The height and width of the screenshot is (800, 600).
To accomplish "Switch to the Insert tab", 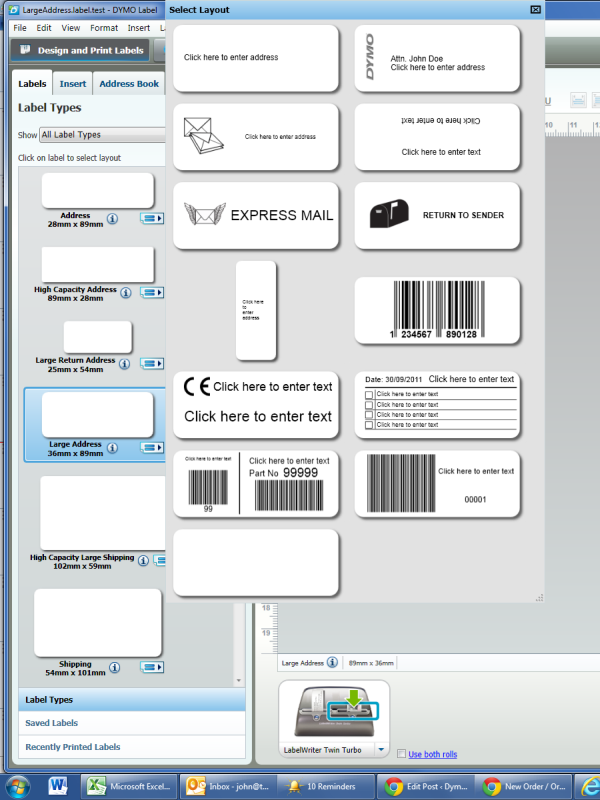I will pos(72,84).
